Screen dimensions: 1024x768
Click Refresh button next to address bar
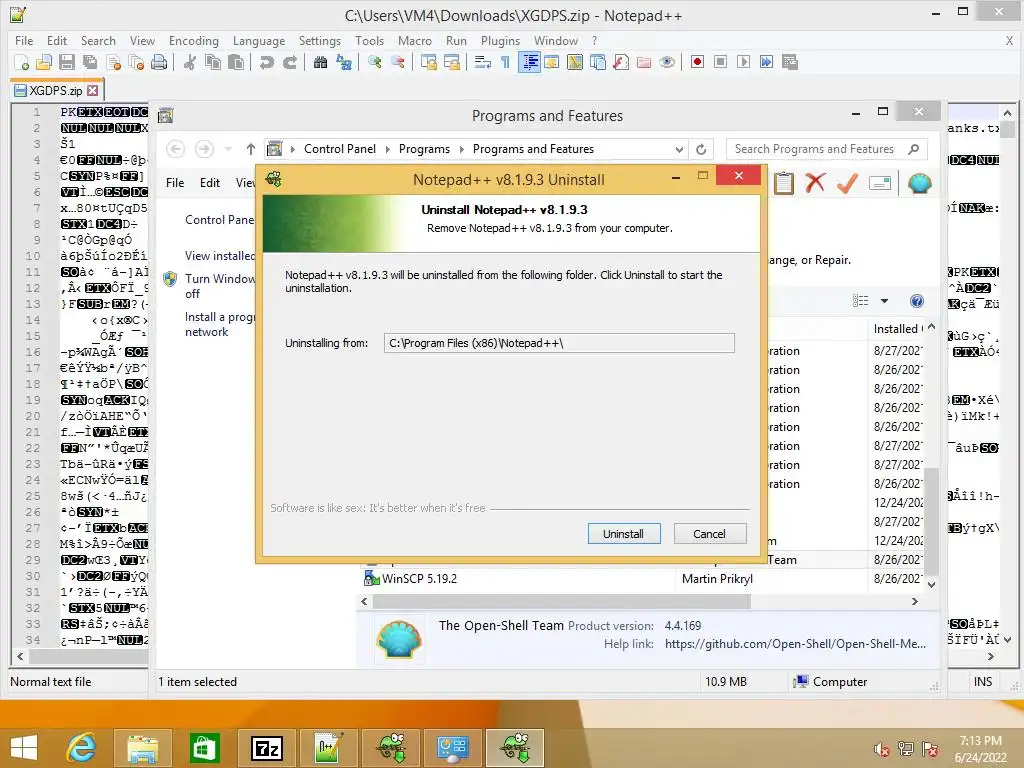(701, 149)
